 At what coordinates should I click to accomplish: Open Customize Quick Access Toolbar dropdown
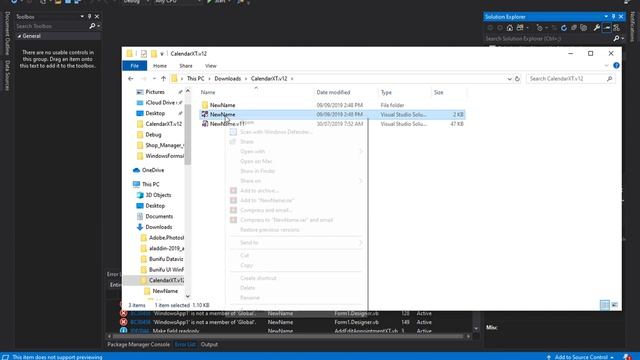pos(162,54)
